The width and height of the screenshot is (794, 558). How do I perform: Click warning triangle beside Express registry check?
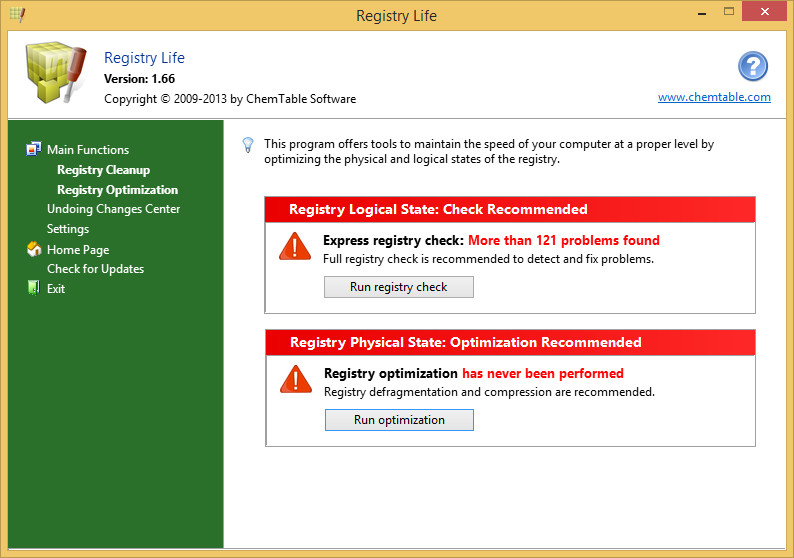point(295,246)
